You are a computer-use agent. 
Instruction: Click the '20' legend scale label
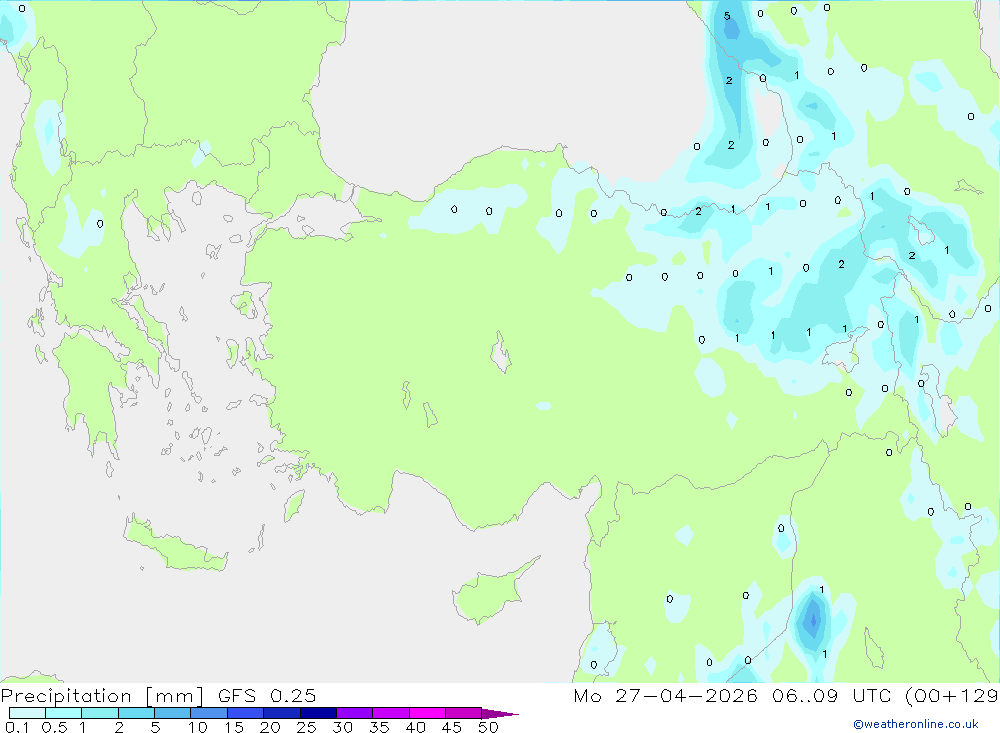270,727
